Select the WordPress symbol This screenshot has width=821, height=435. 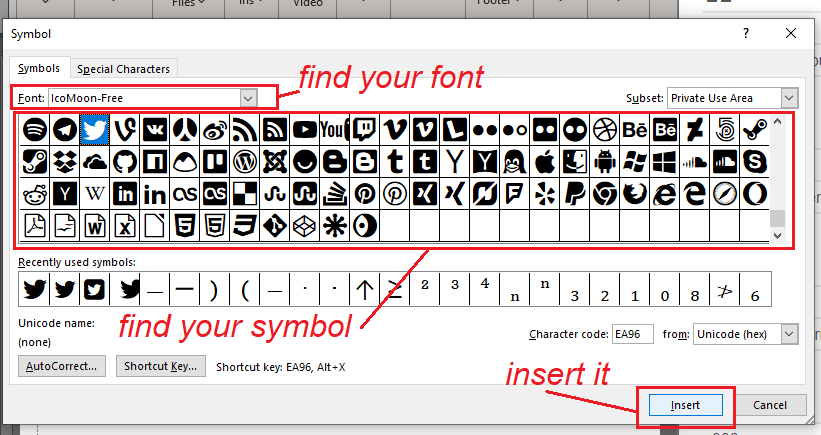(245, 162)
